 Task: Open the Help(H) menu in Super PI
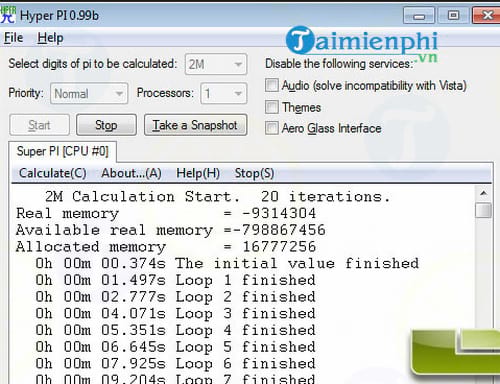click(x=198, y=173)
